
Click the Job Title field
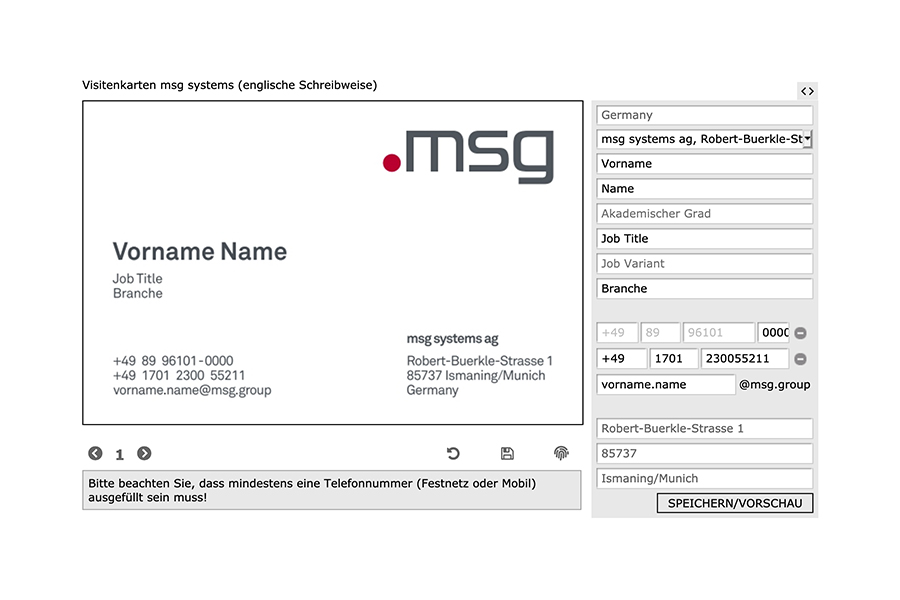tap(704, 238)
